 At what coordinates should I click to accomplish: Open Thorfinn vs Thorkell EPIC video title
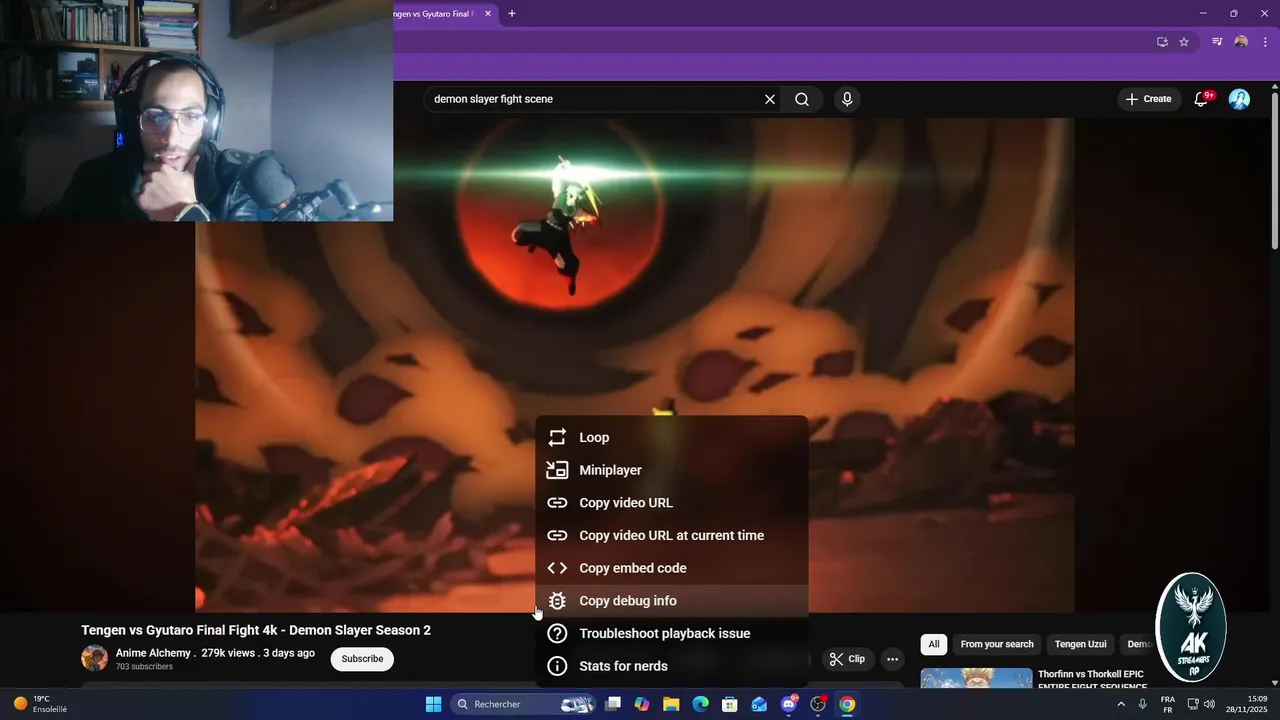click(1092, 680)
